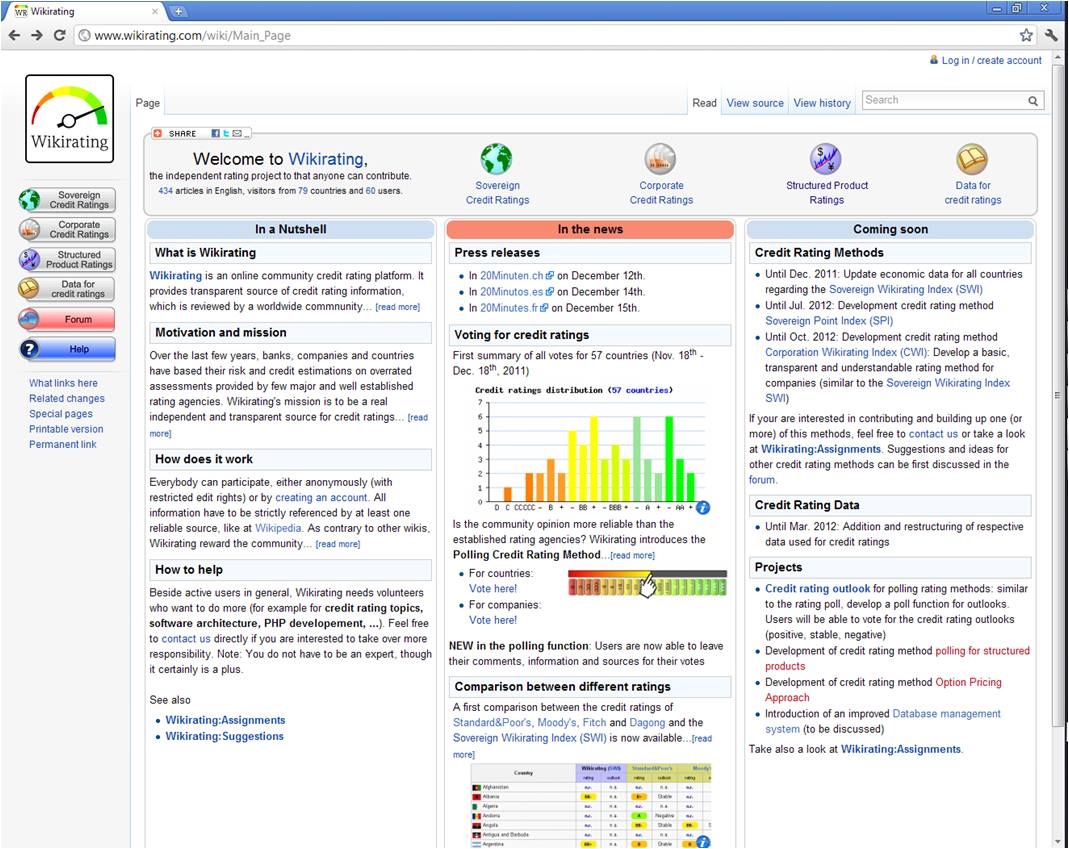
Task: Share the page via the Twitter icon
Action: point(226,133)
